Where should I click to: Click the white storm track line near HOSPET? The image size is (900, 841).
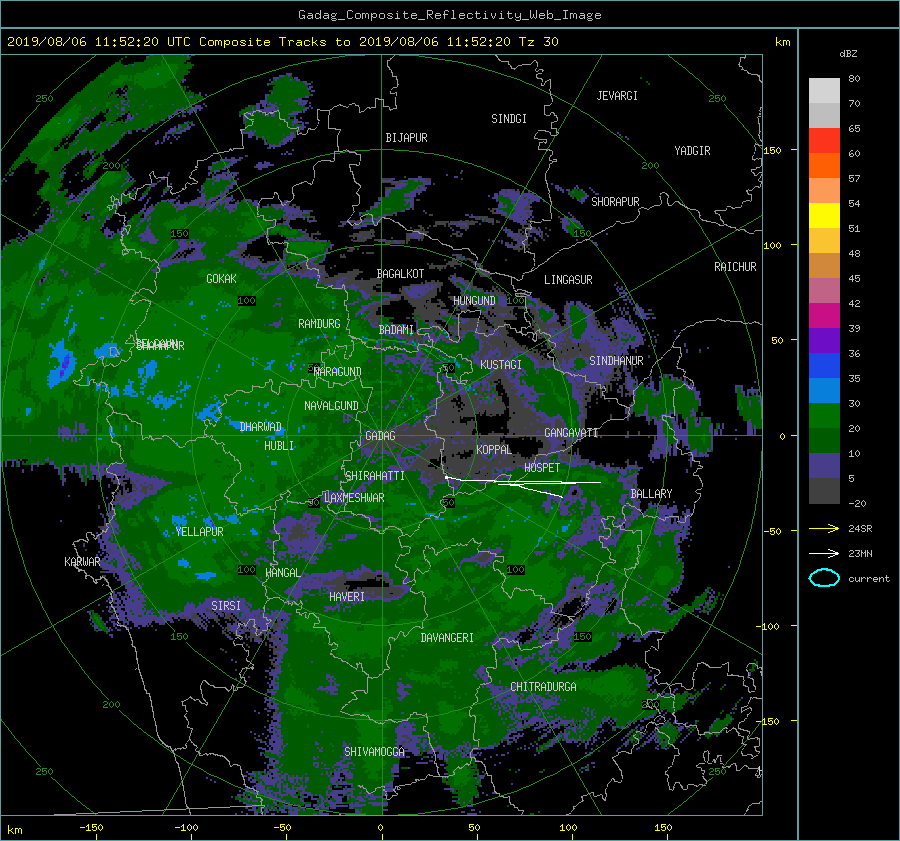[x=522, y=482]
